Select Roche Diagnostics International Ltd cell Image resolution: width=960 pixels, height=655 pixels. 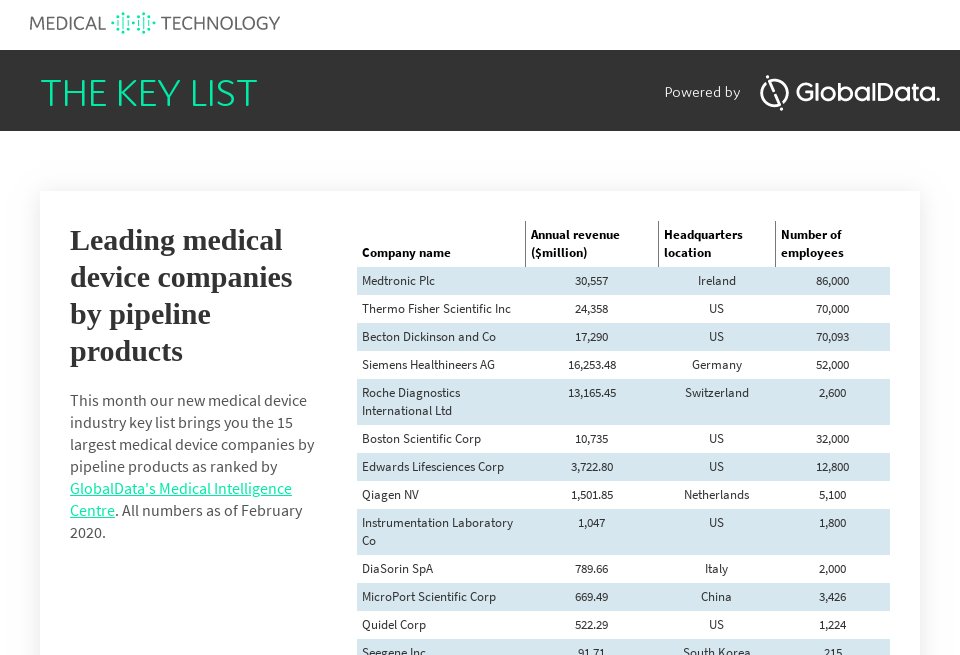[x=411, y=402]
